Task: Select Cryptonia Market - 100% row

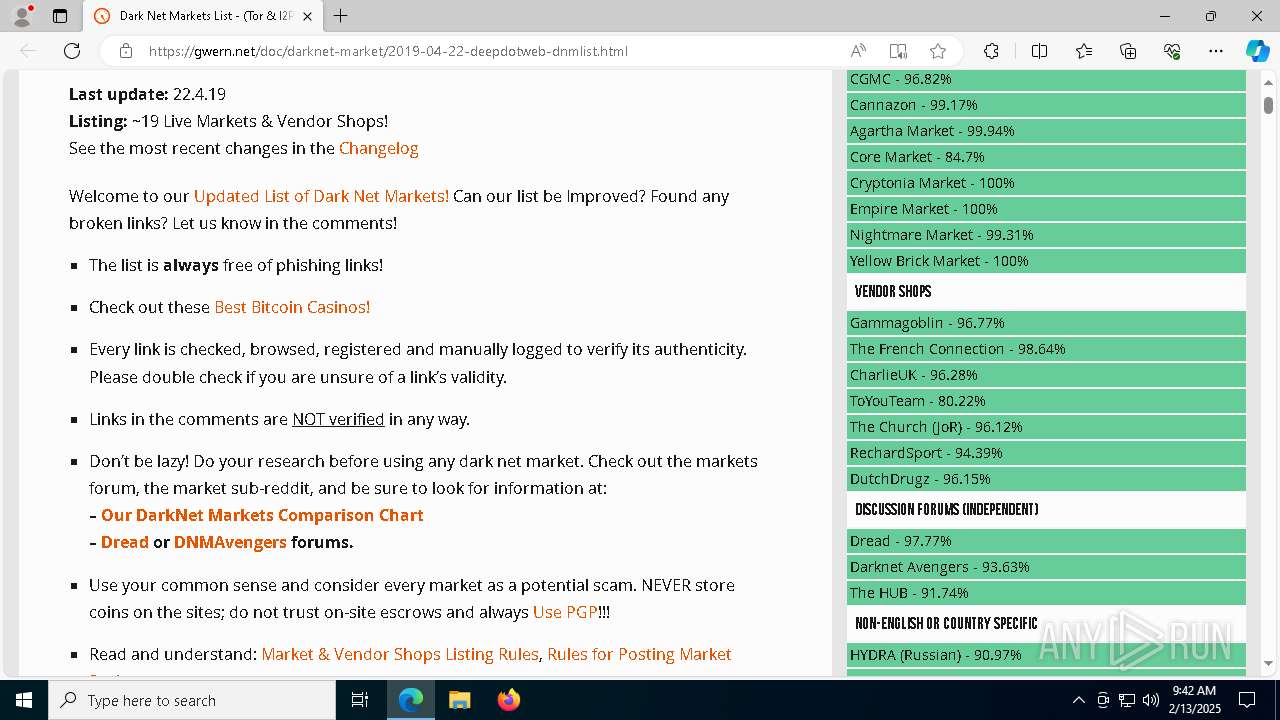Action: coord(1046,183)
